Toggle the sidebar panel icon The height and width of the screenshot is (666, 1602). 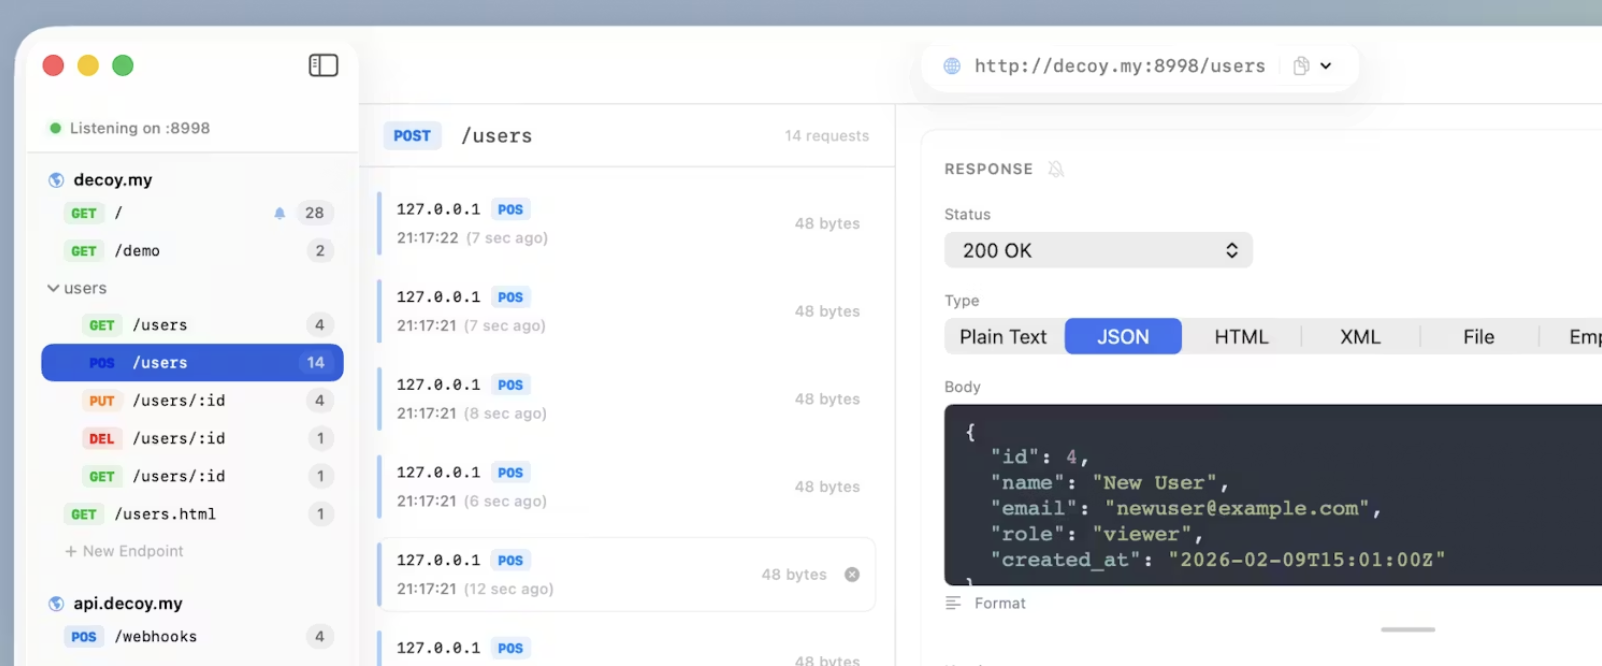[323, 65]
